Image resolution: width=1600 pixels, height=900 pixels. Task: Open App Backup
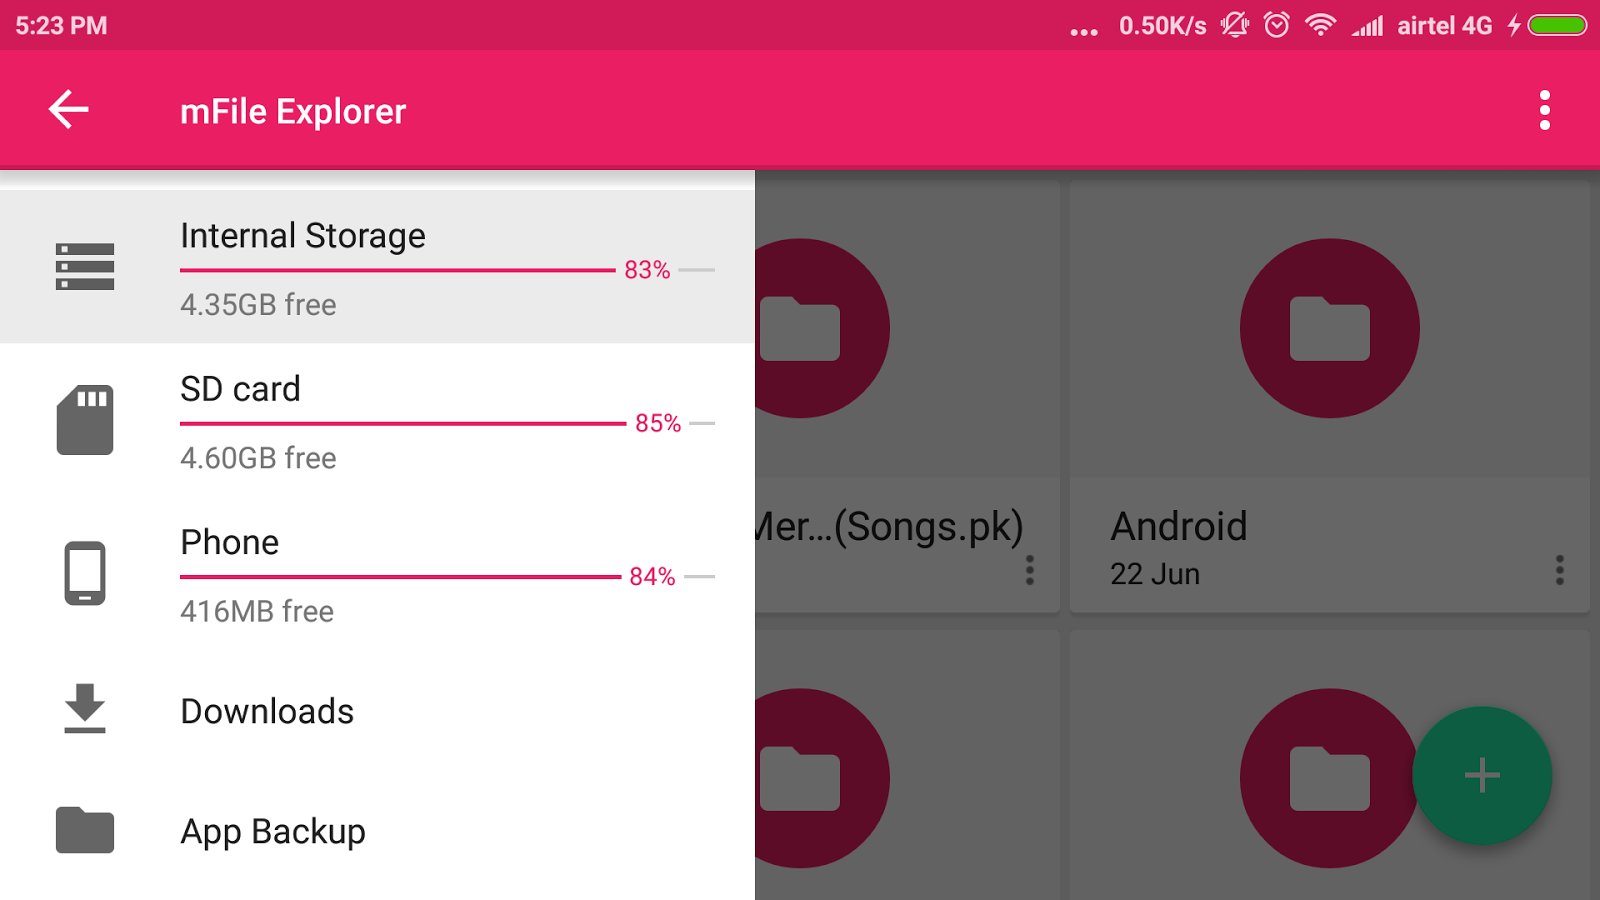(x=273, y=831)
